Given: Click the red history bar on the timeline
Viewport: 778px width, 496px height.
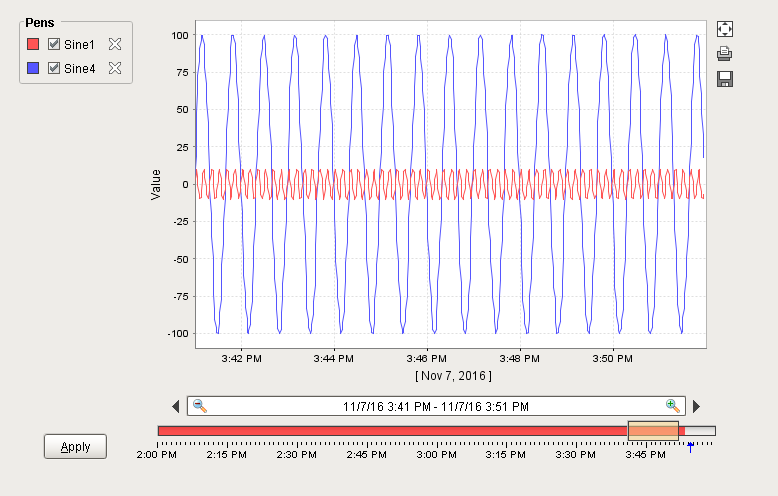Looking at the screenshot, I should (x=390, y=431).
